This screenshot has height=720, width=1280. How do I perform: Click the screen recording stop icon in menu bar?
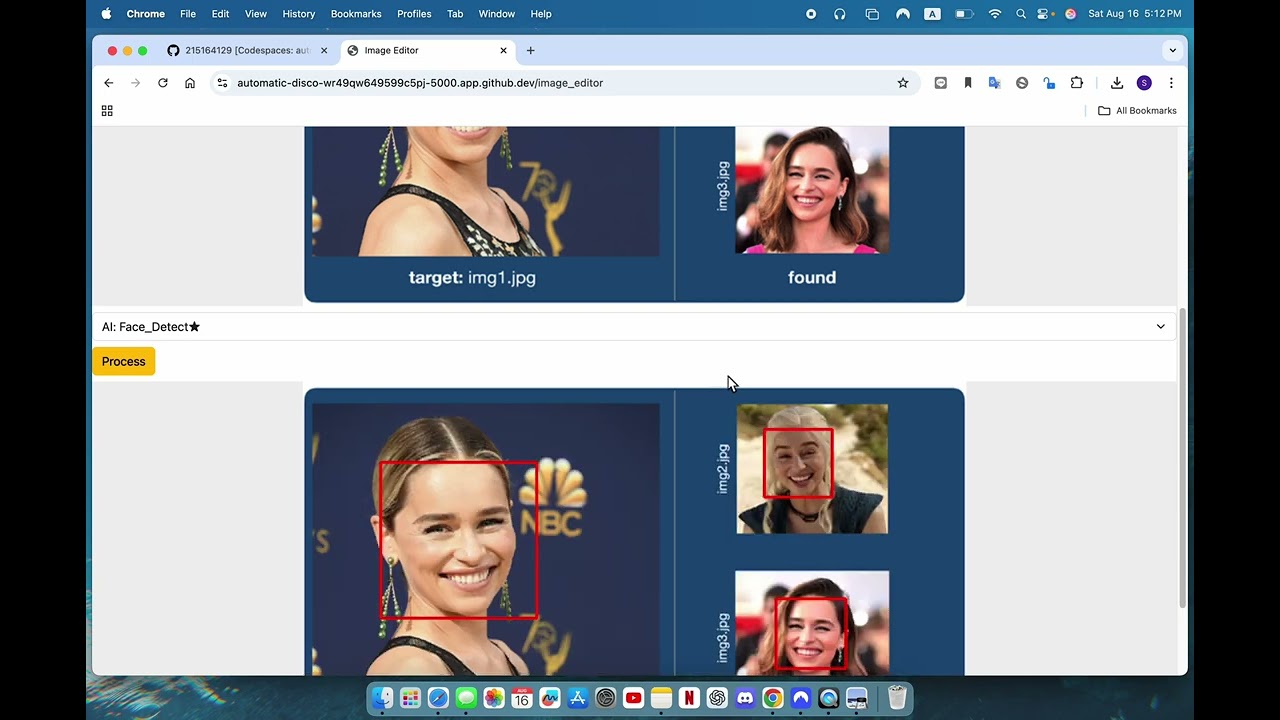(811, 14)
